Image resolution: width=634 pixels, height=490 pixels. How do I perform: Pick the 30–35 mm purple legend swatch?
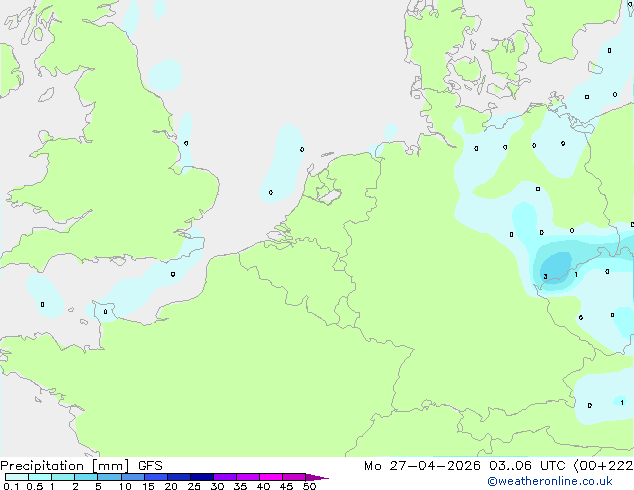[x=225, y=477]
